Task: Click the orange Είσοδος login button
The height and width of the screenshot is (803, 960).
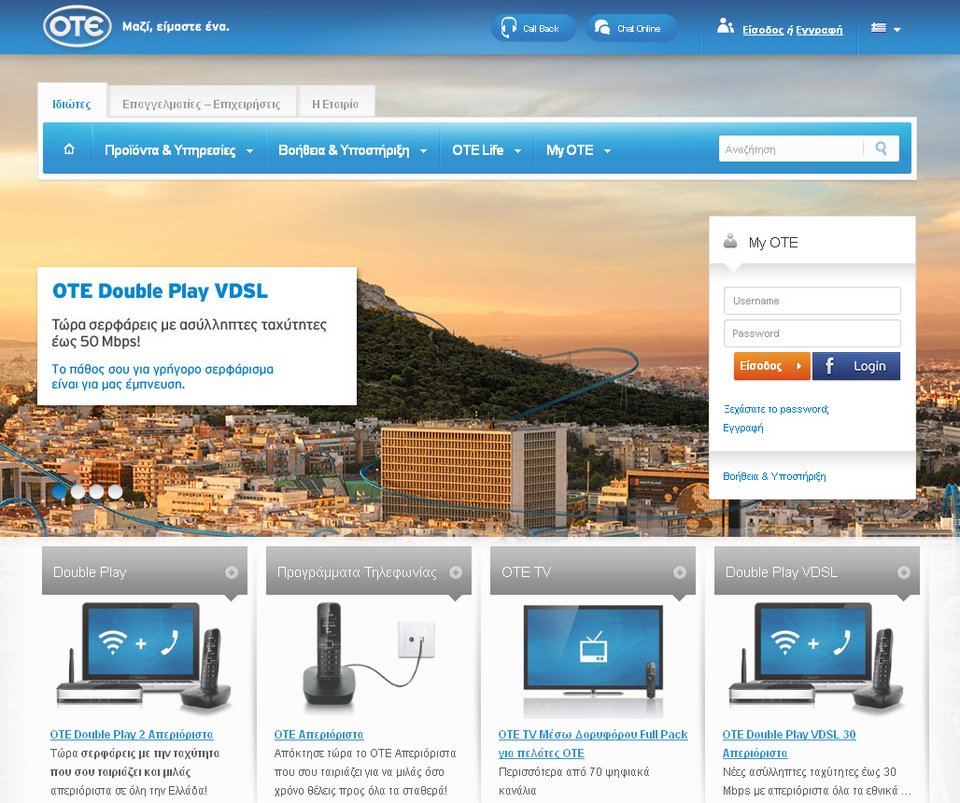Action: [x=771, y=366]
